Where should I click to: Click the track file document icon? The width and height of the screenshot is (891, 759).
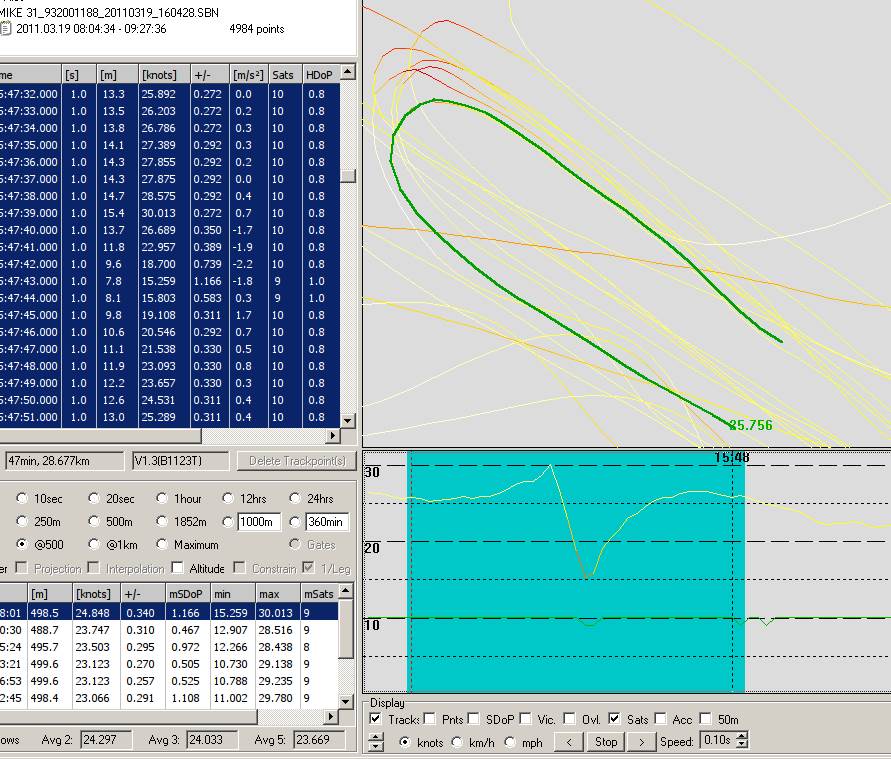6,29
